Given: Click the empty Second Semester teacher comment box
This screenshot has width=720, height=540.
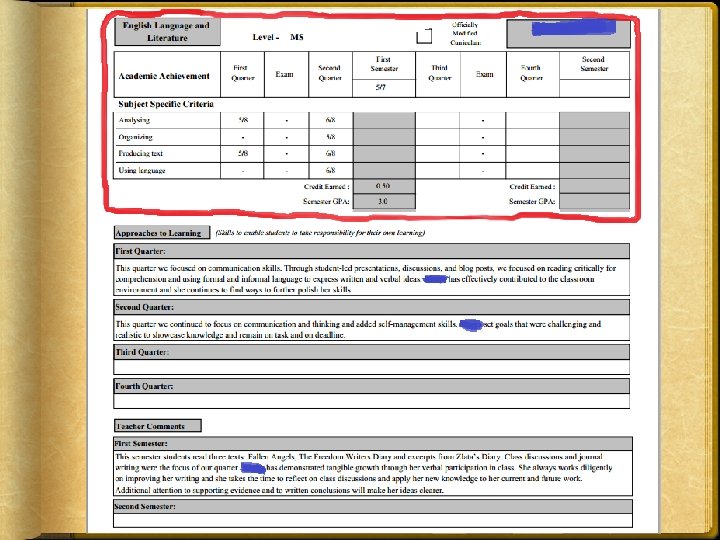Looking at the screenshot, I should click(373, 520).
